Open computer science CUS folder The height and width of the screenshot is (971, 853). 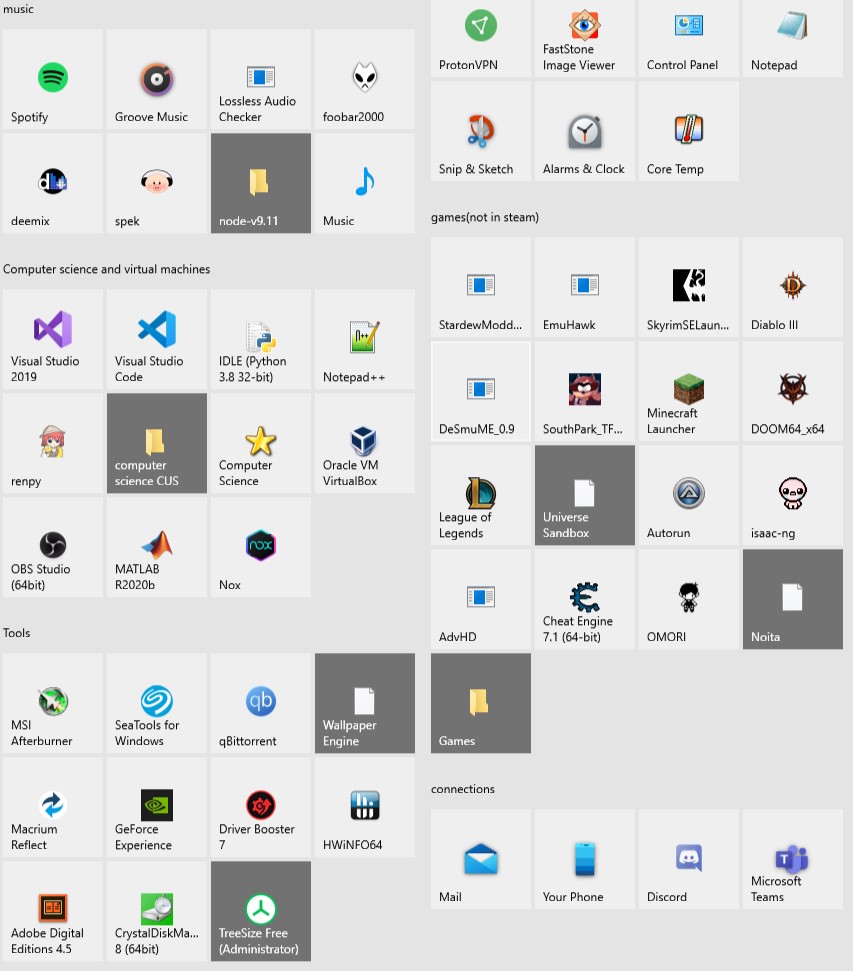157,443
